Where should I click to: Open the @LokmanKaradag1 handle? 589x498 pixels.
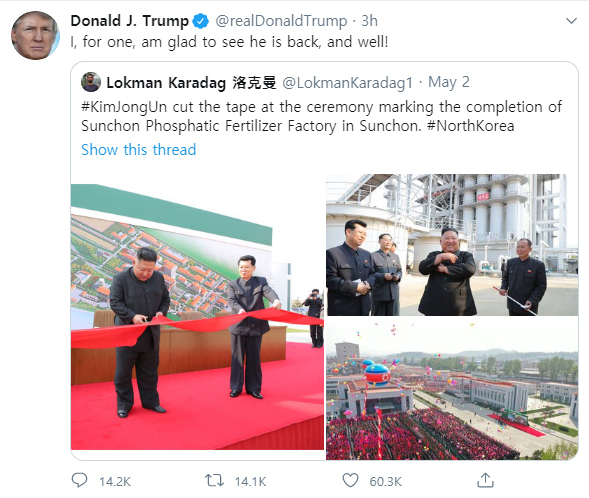(x=347, y=83)
